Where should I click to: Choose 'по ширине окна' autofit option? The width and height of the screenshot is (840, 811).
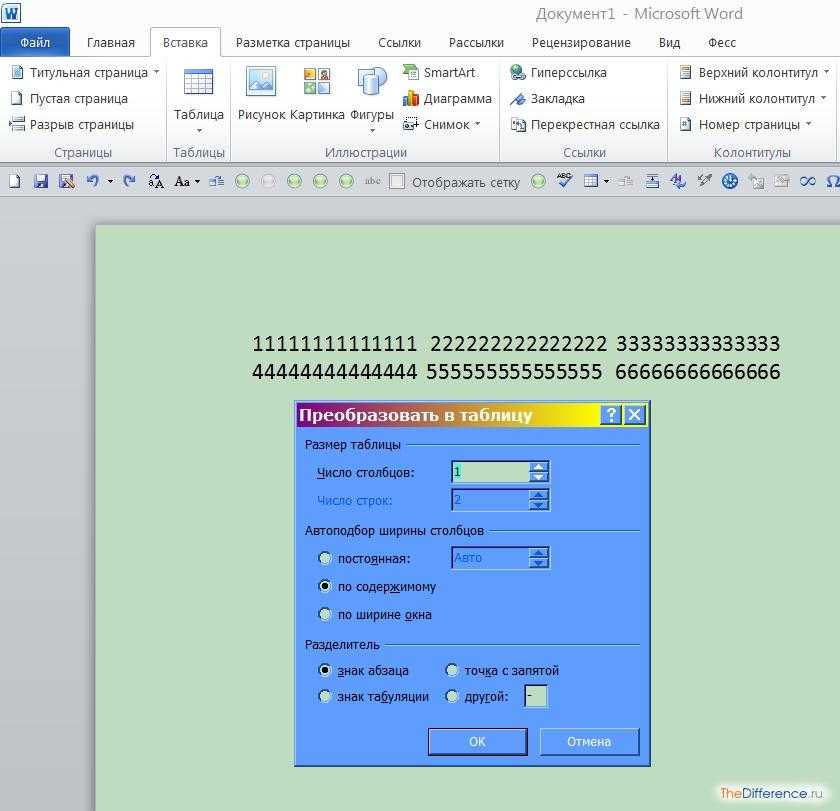324,614
